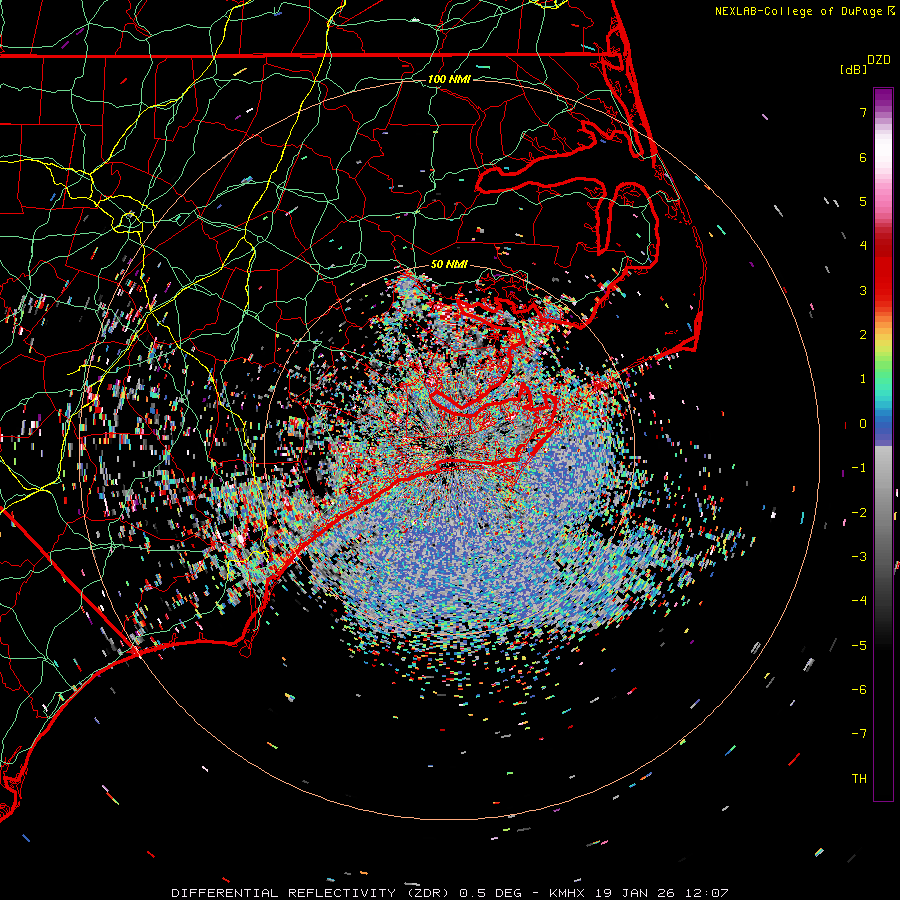Click the [dB] units label
The image size is (900, 900).
pos(853,69)
